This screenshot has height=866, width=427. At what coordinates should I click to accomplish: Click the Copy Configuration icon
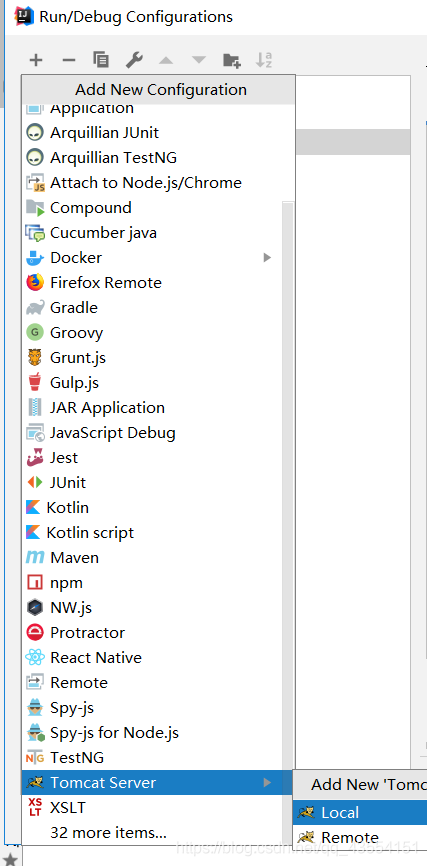tap(101, 60)
